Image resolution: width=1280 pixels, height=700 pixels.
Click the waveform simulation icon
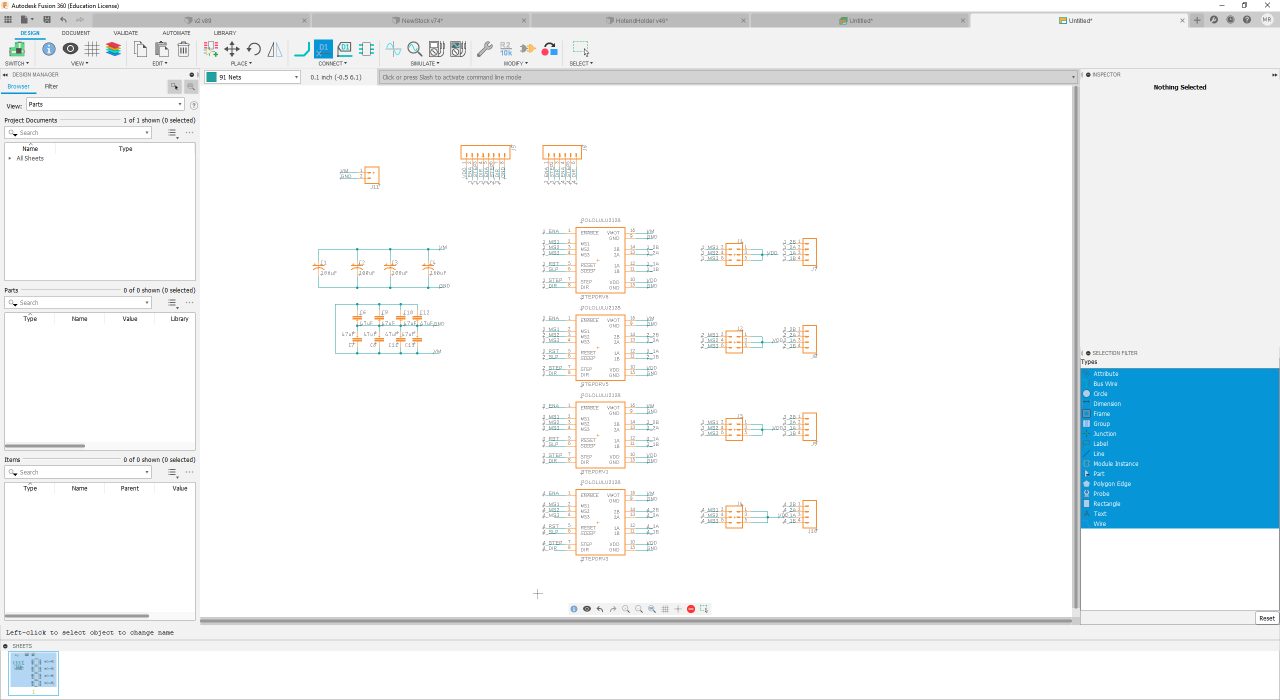(394, 48)
